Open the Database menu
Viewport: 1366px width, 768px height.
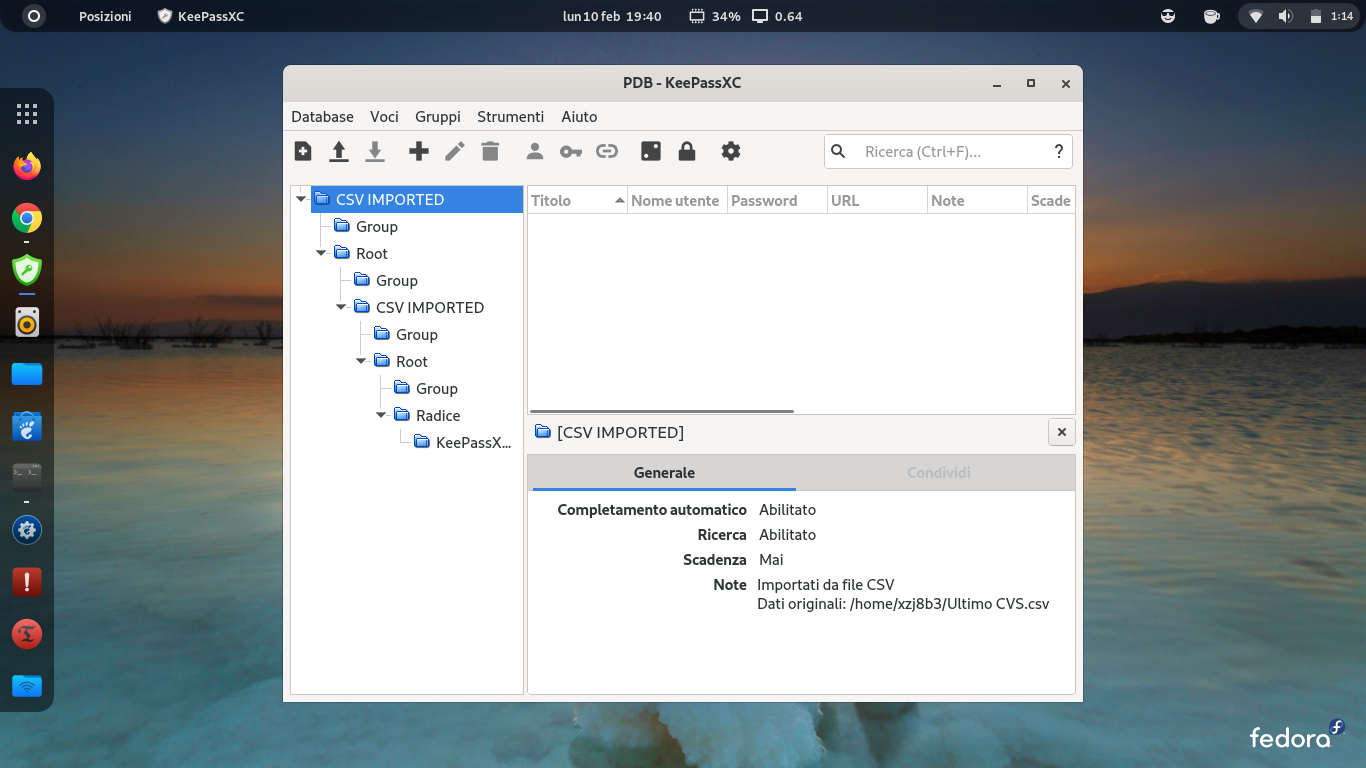pos(322,116)
